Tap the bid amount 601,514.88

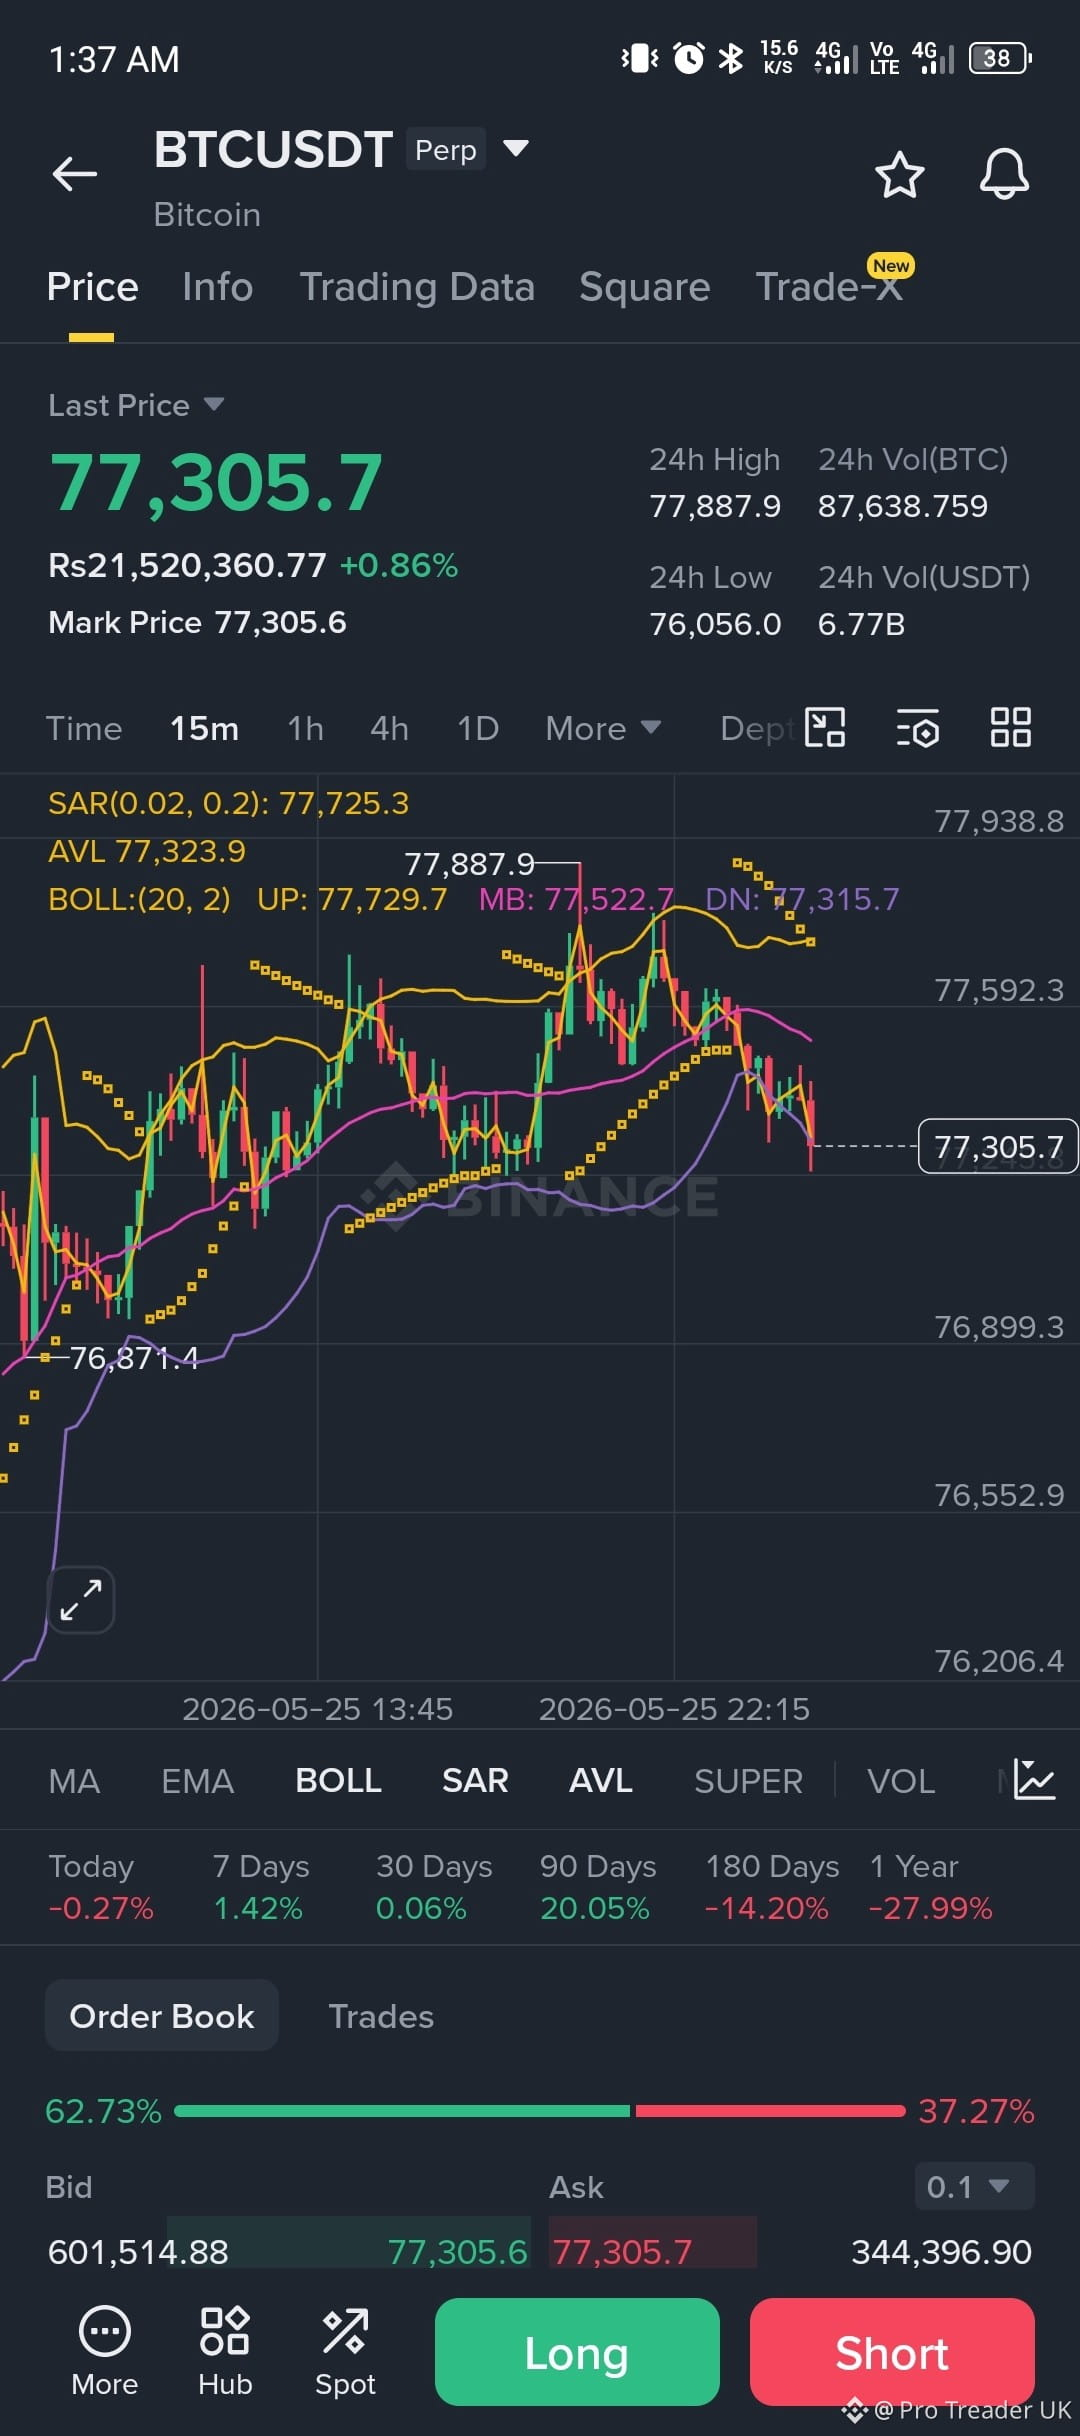pyautogui.click(x=138, y=2252)
